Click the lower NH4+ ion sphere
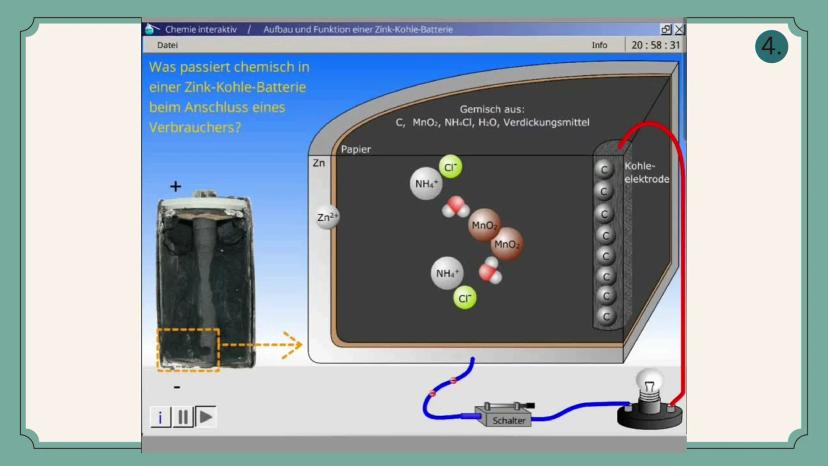Screen dimensions: 828x466 click(447, 273)
